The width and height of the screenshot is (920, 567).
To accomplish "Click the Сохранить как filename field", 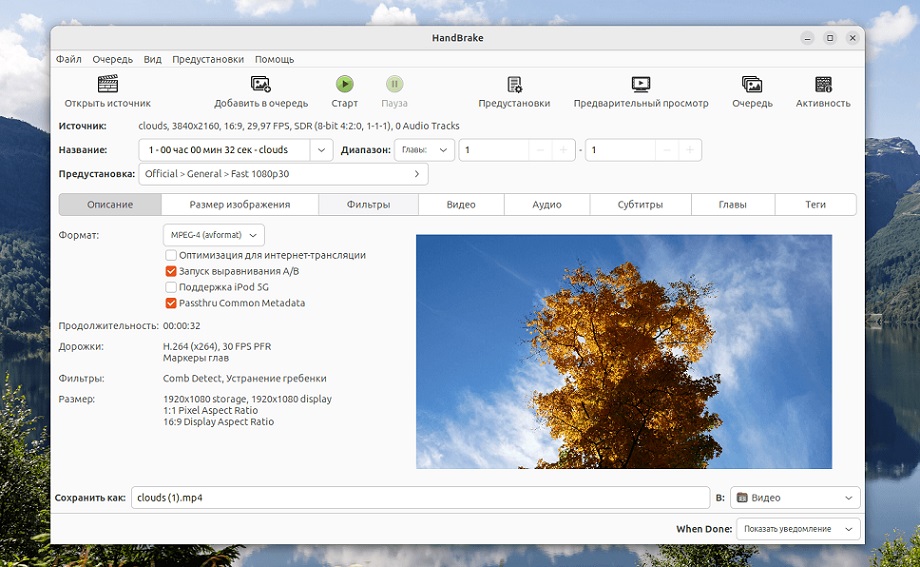I will tap(420, 498).
